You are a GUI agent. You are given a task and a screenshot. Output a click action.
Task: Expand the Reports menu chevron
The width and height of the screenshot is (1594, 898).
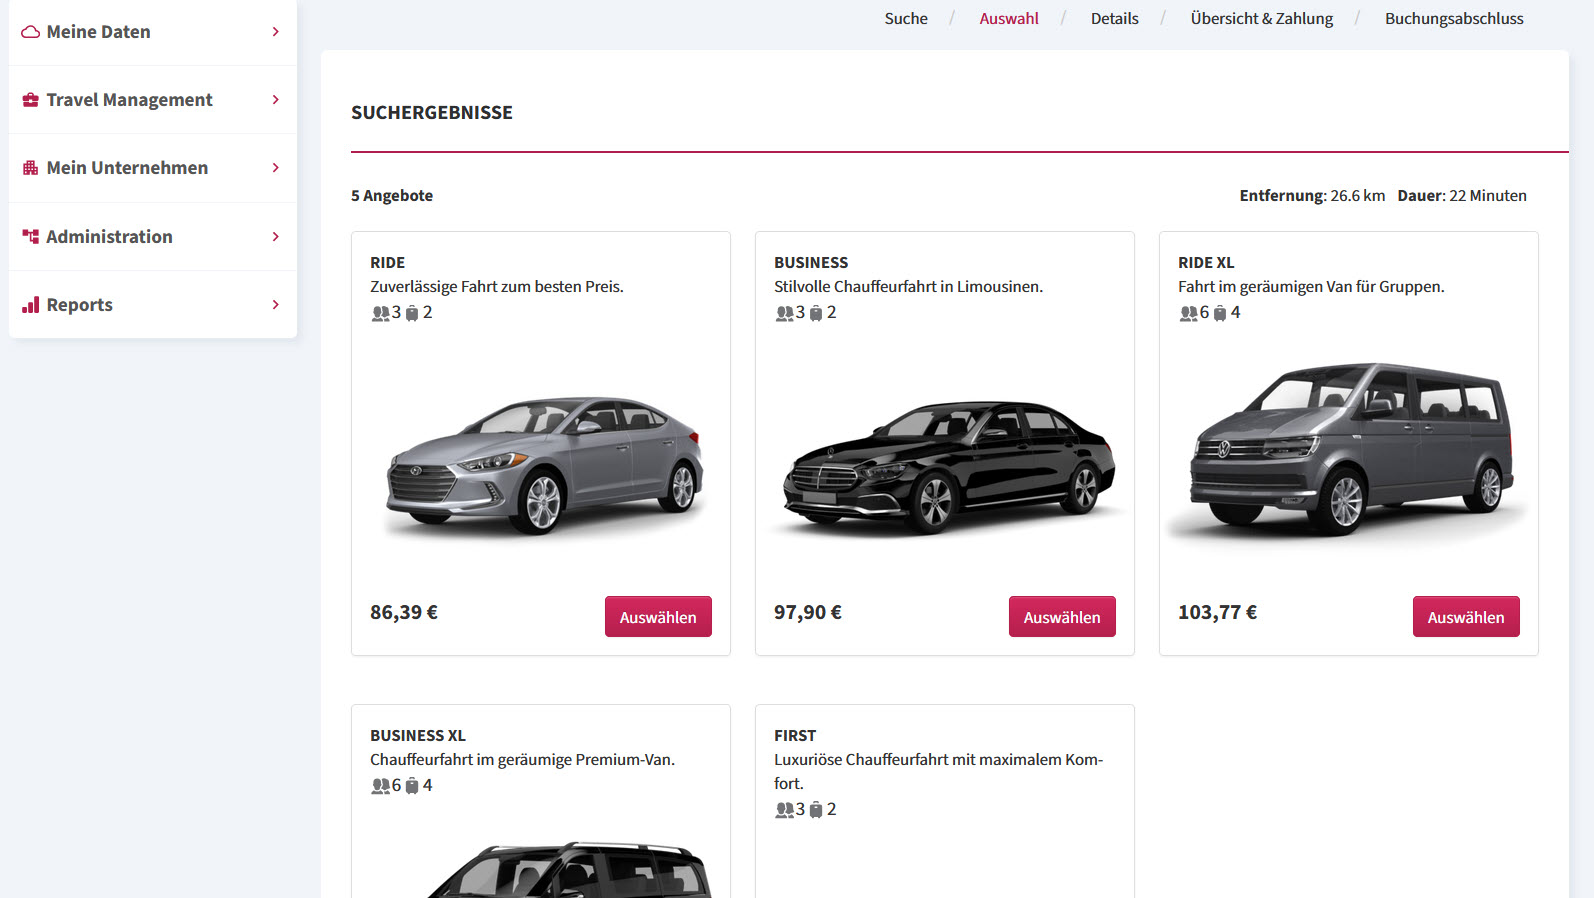pos(275,305)
